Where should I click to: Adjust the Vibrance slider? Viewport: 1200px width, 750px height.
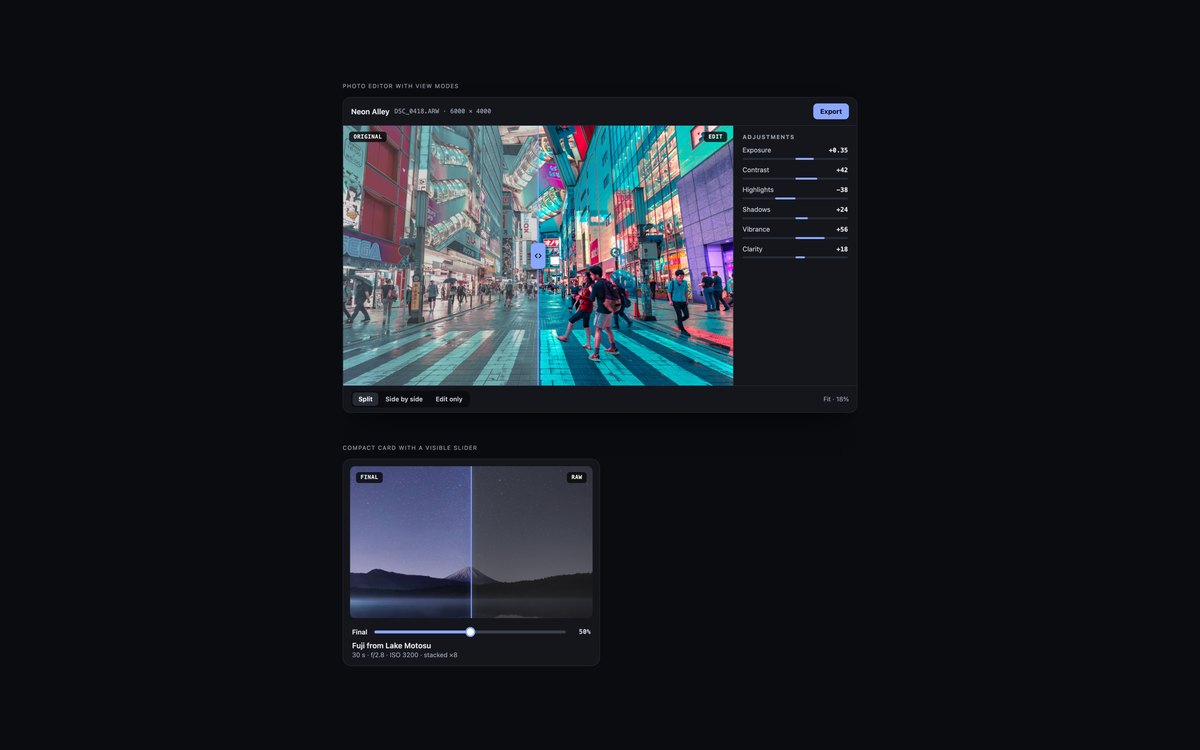tap(795, 238)
